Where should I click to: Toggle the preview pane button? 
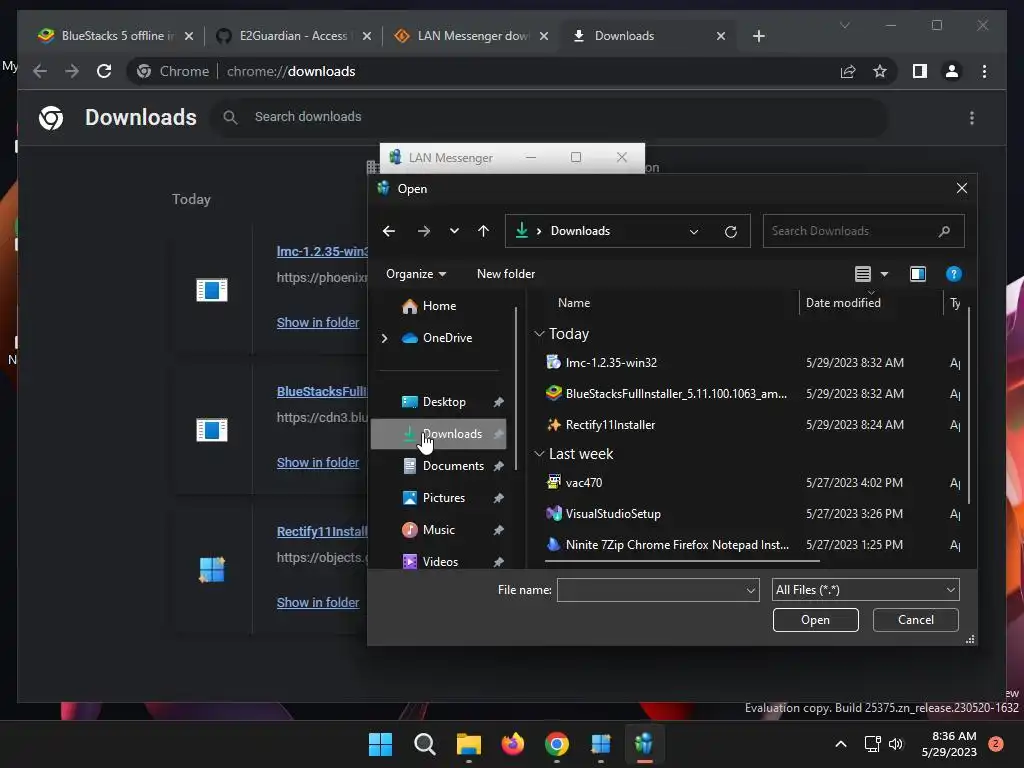[x=918, y=274]
